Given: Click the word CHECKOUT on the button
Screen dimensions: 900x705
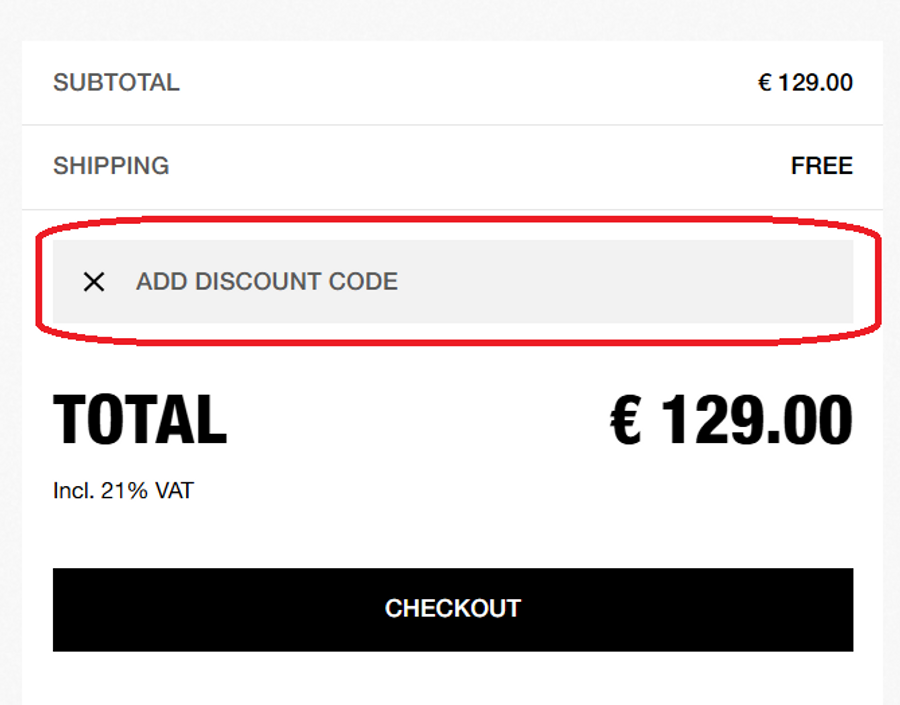Looking at the screenshot, I should click(452, 608).
